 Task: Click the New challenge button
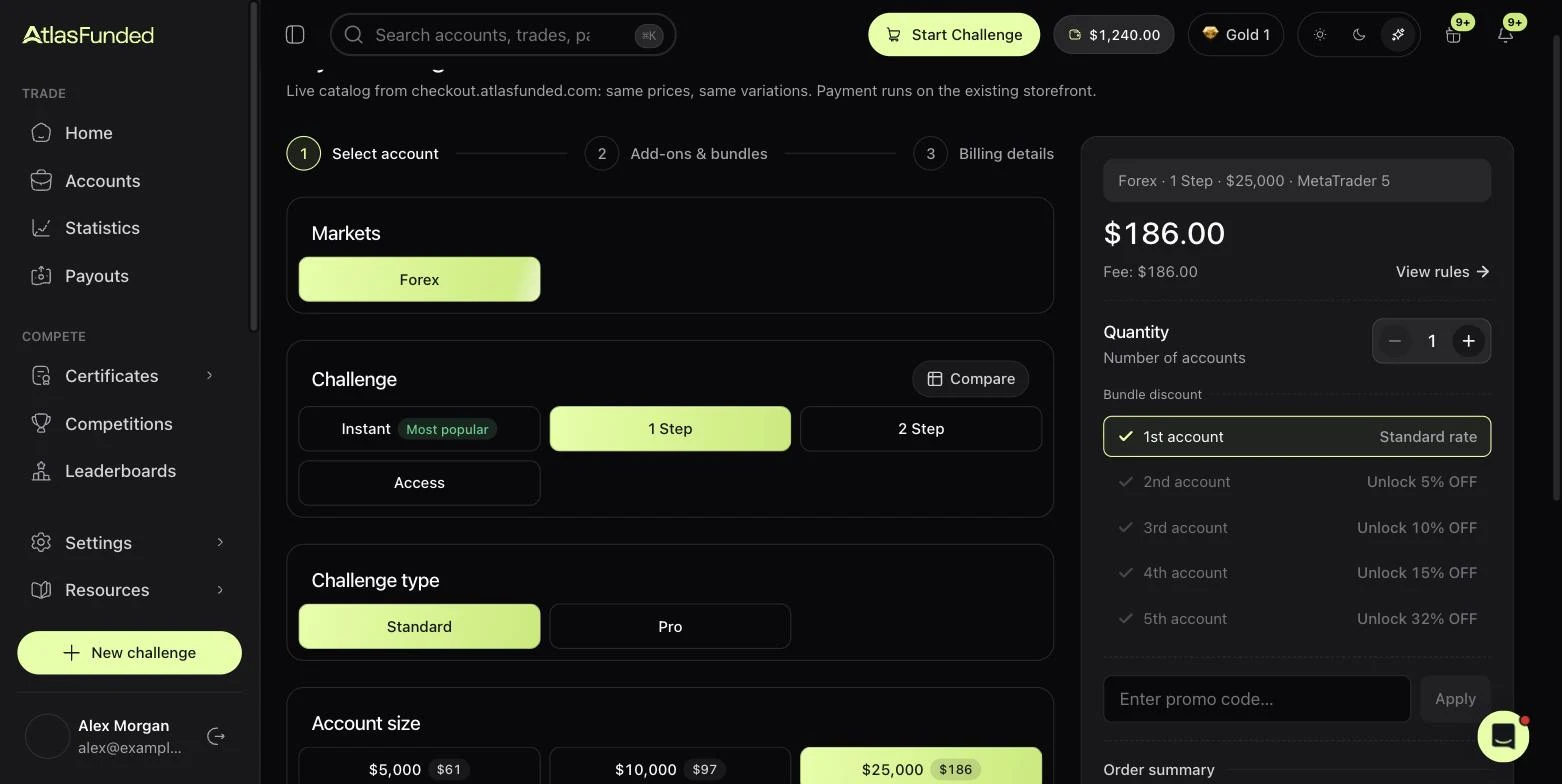(x=129, y=653)
